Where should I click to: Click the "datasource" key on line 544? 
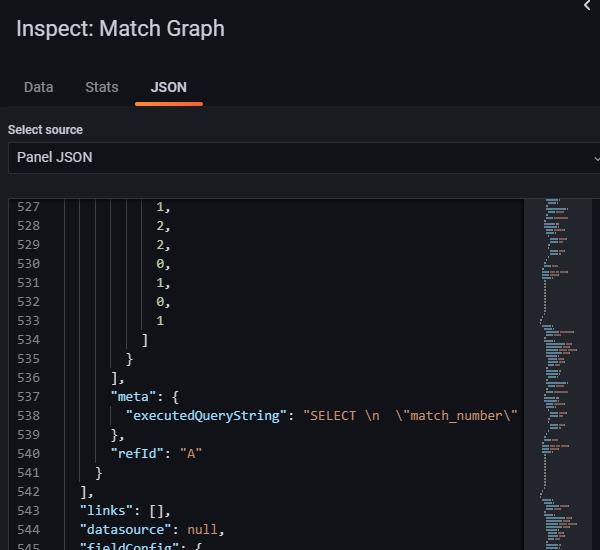126,530
